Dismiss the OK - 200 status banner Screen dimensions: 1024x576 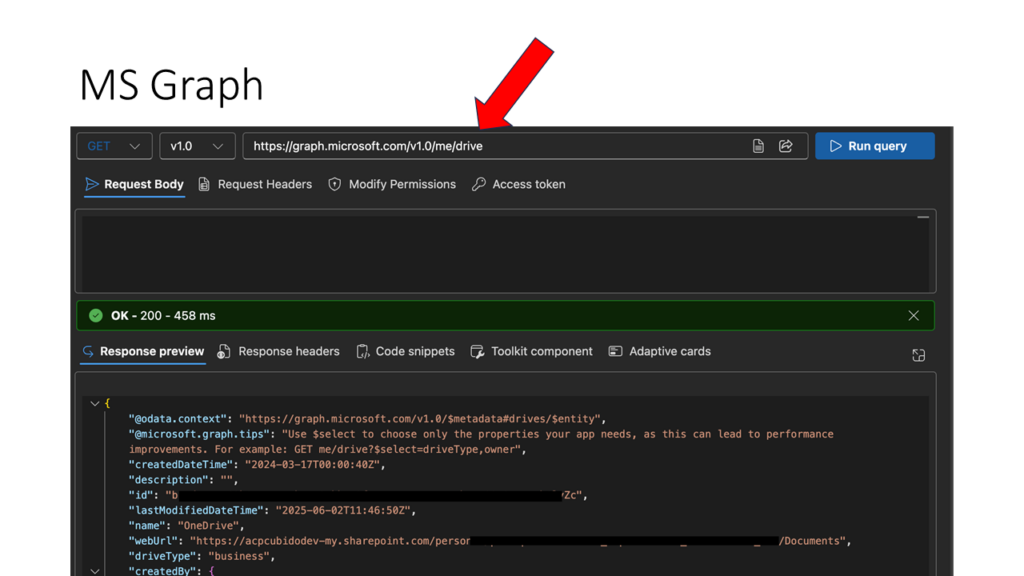tap(913, 315)
